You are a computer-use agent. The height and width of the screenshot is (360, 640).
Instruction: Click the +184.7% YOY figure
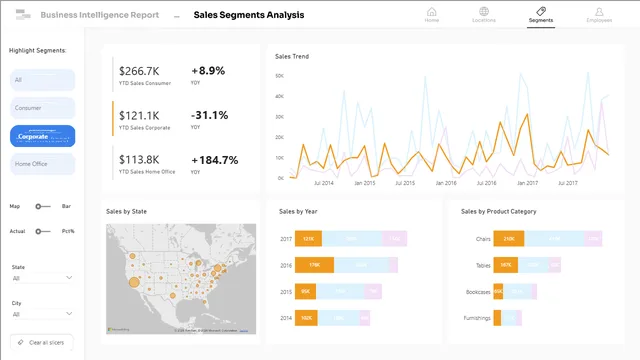click(215, 160)
